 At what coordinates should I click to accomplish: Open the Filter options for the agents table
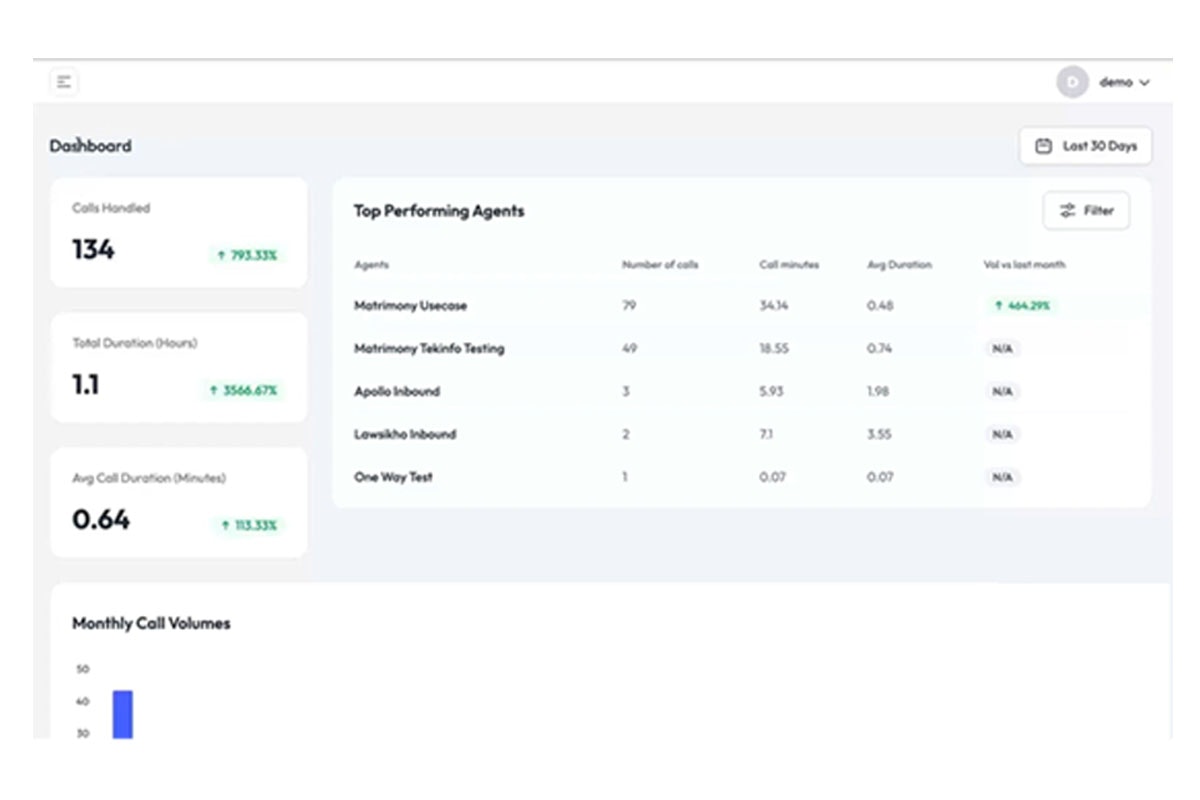click(1087, 210)
